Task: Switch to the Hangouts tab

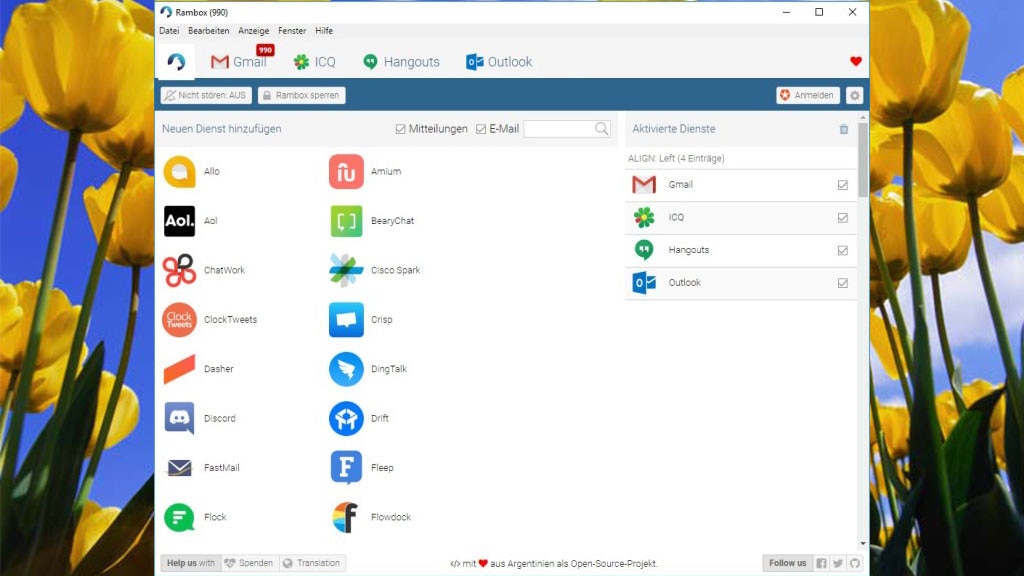Action: coord(401,62)
